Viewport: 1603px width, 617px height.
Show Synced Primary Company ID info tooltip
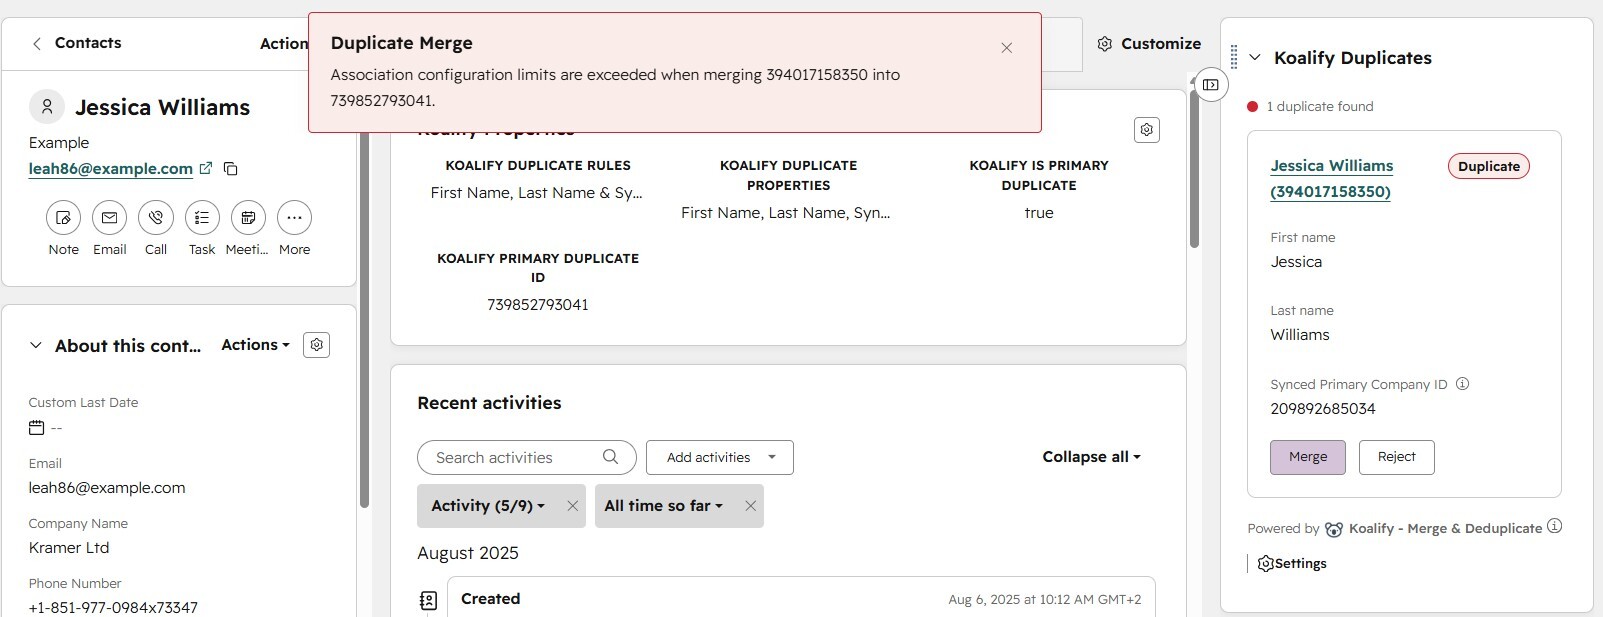[1462, 384]
